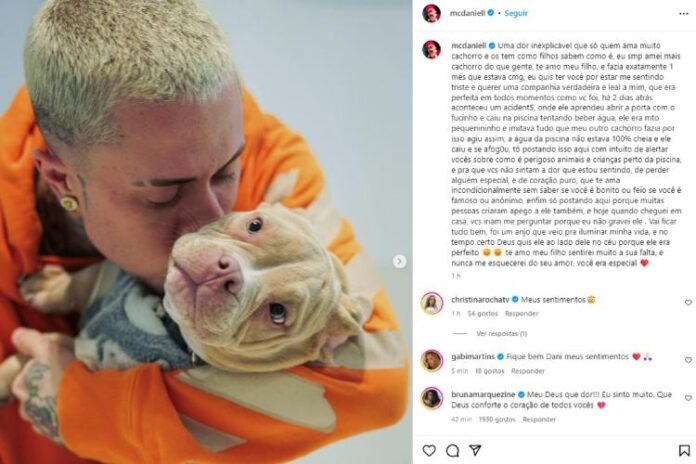Like brunamarquezine's comment heart
Image resolution: width=696 pixels, height=464 pixels.
688,398
